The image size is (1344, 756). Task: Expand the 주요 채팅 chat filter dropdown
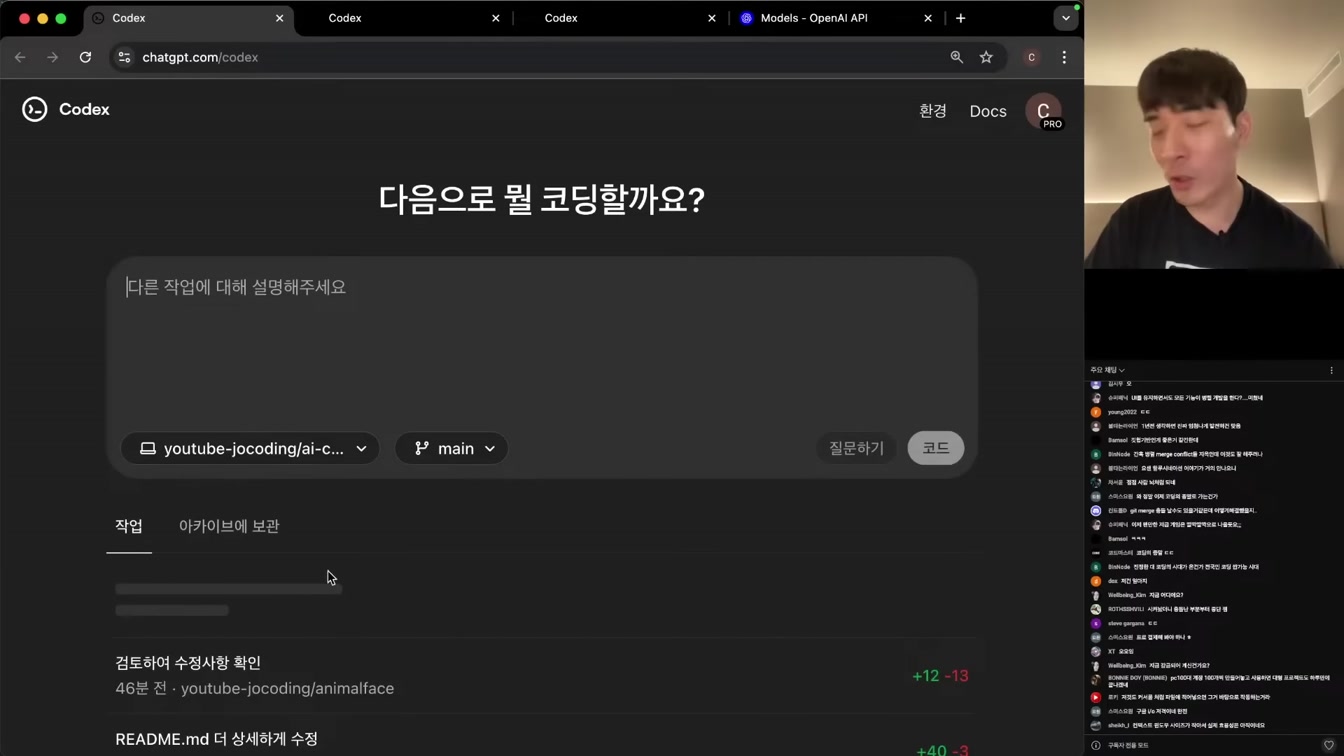pos(1107,370)
